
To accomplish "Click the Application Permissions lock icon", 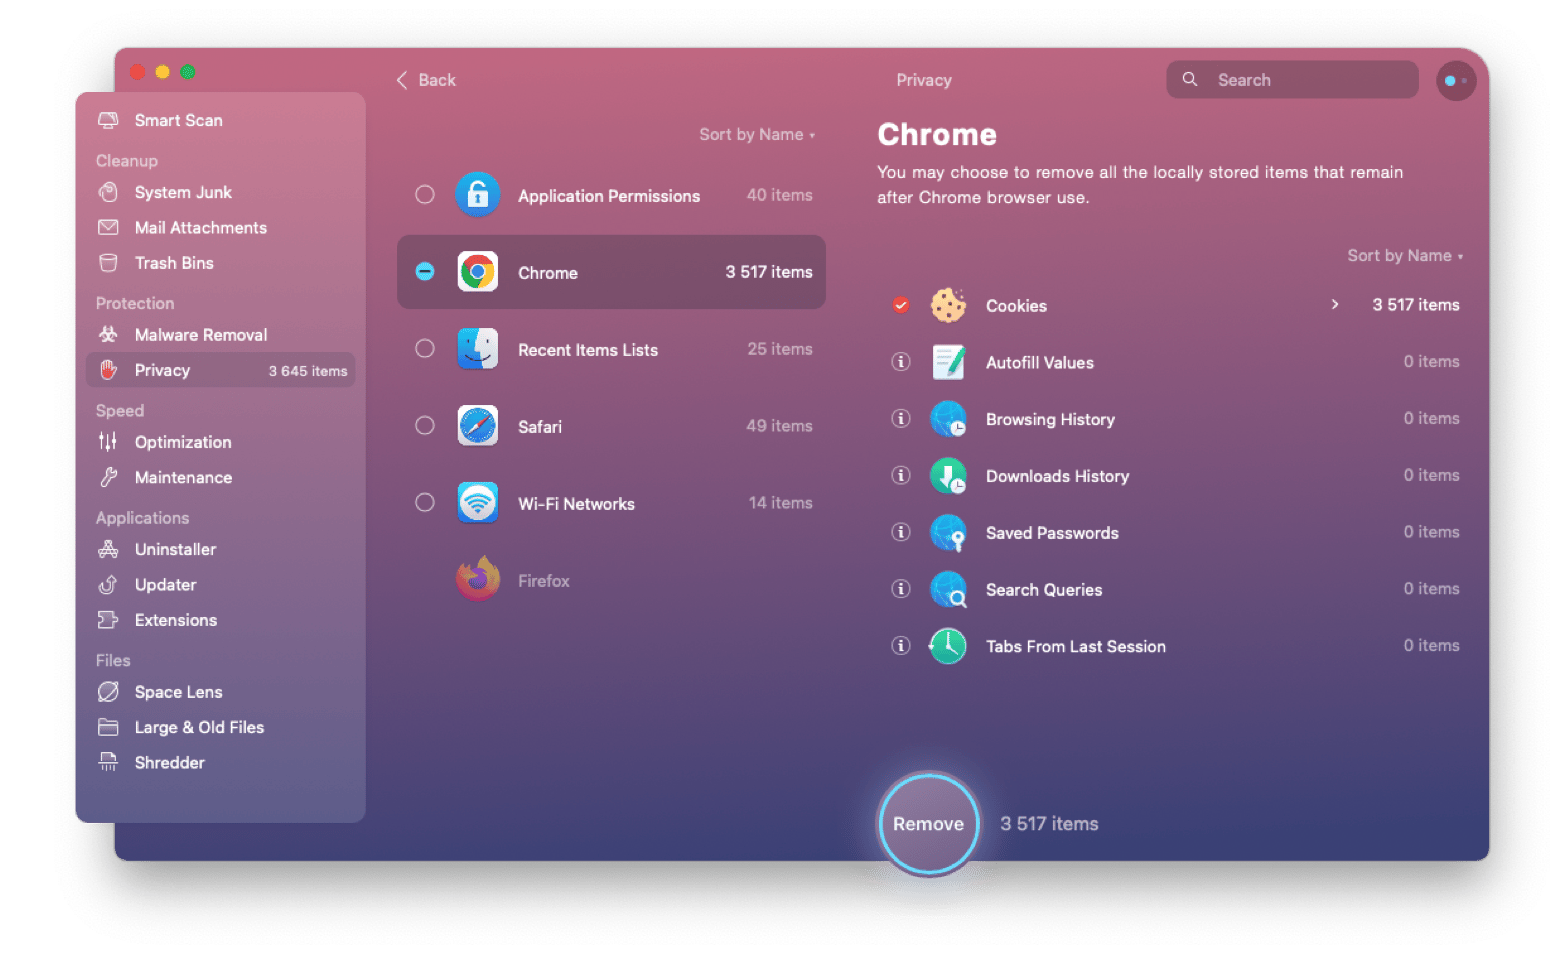I will click(x=478, y=195).
